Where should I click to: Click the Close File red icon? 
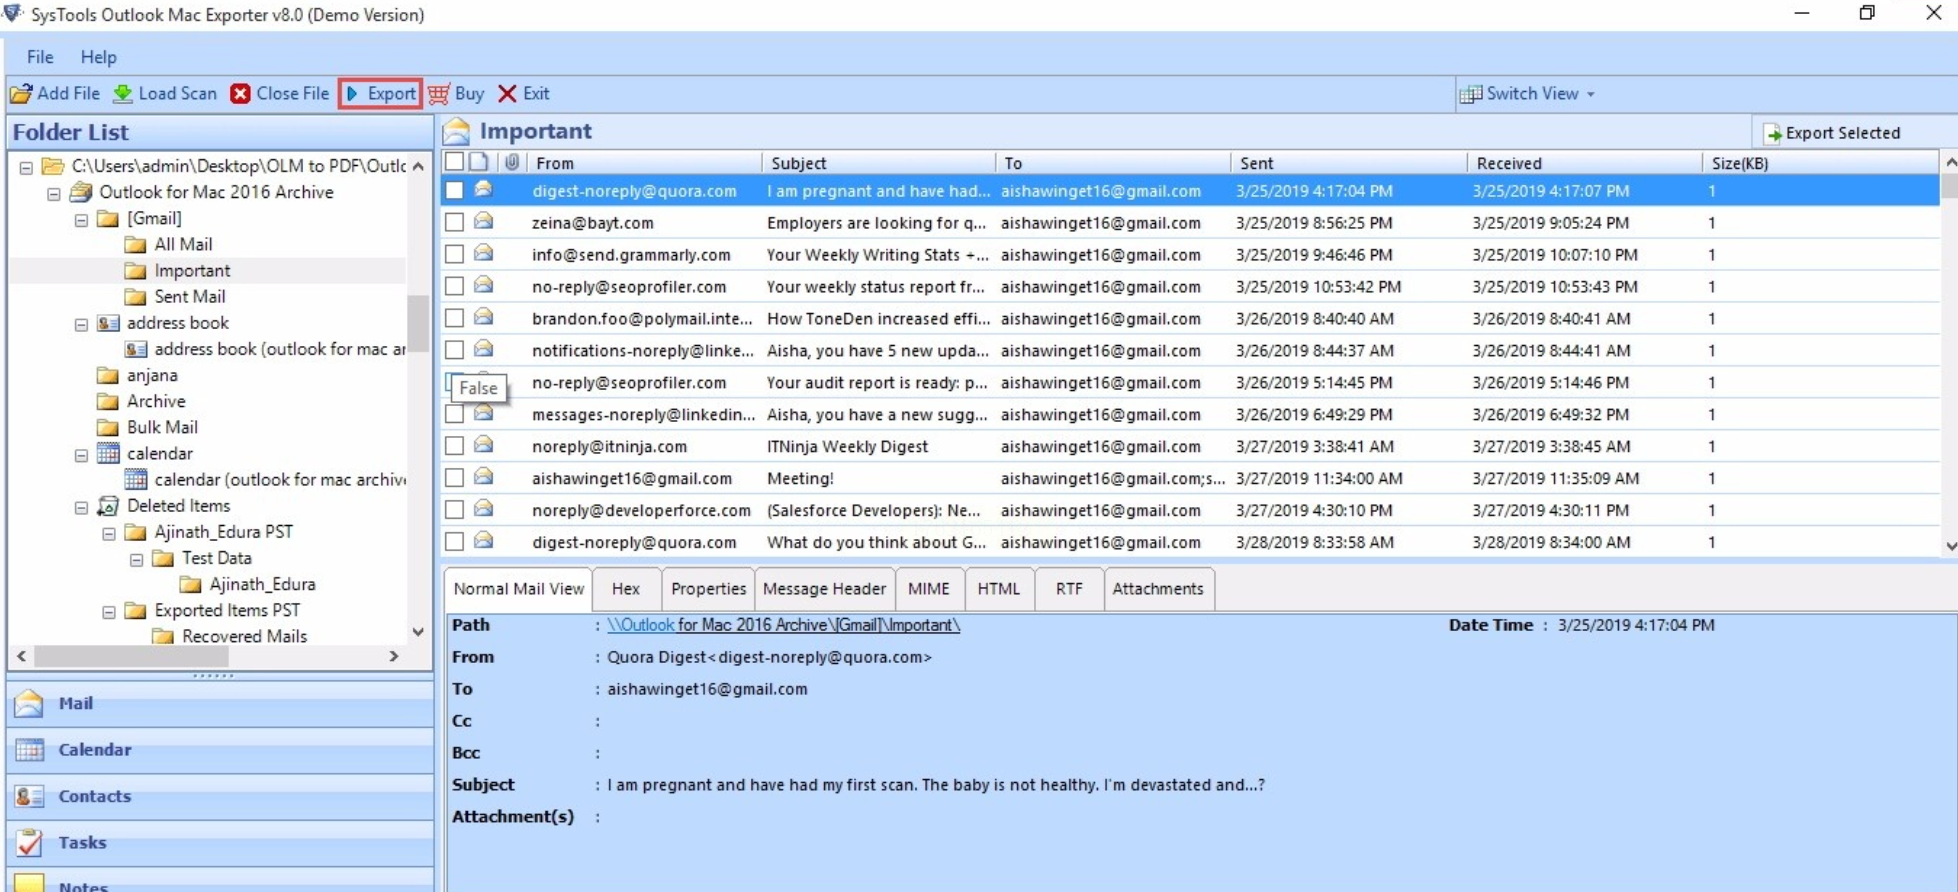coord(240,94)
